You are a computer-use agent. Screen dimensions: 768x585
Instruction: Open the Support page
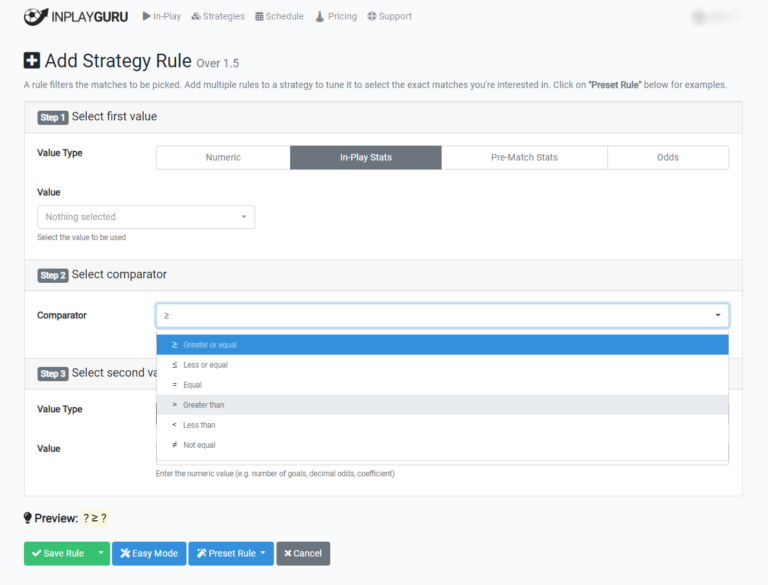(389, 16)
